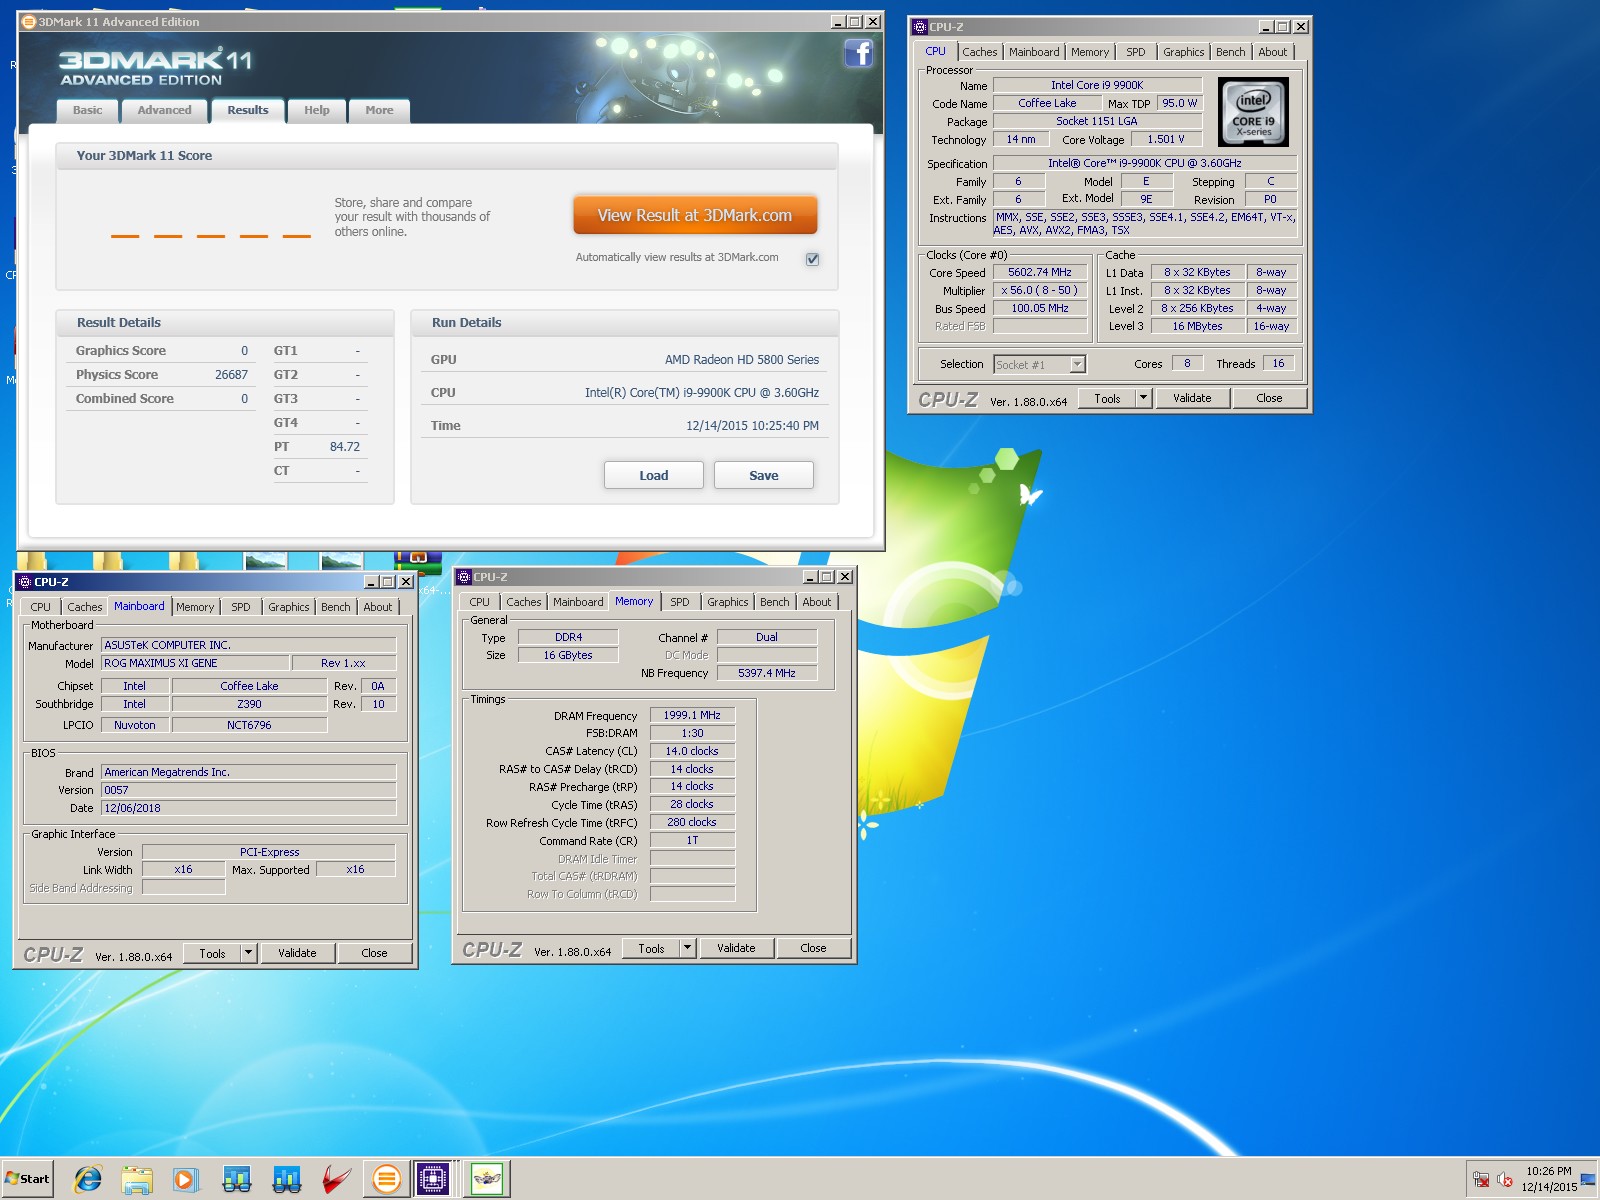1600x1200 pixels.
Task: Switch to Caches tab in CPU-Z CPU window
Action: pyautogui.click(x=980, y=52)
